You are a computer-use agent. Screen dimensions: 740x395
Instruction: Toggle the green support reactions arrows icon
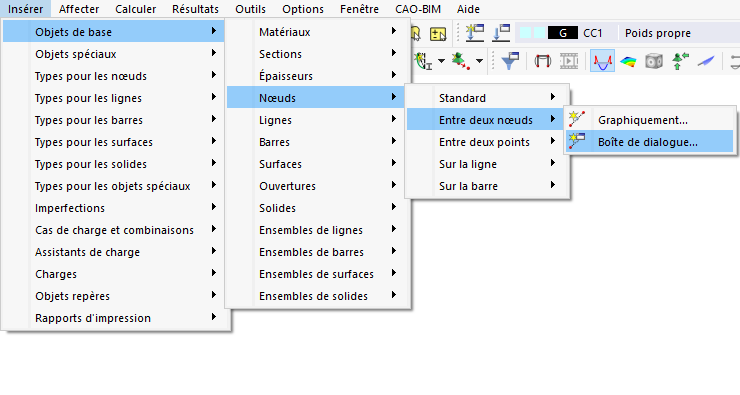pos(680,61)
